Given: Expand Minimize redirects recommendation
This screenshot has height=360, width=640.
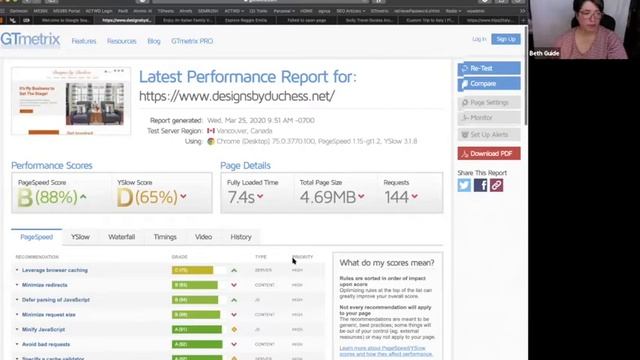Looking at the screenshot, I should (44, 285).
